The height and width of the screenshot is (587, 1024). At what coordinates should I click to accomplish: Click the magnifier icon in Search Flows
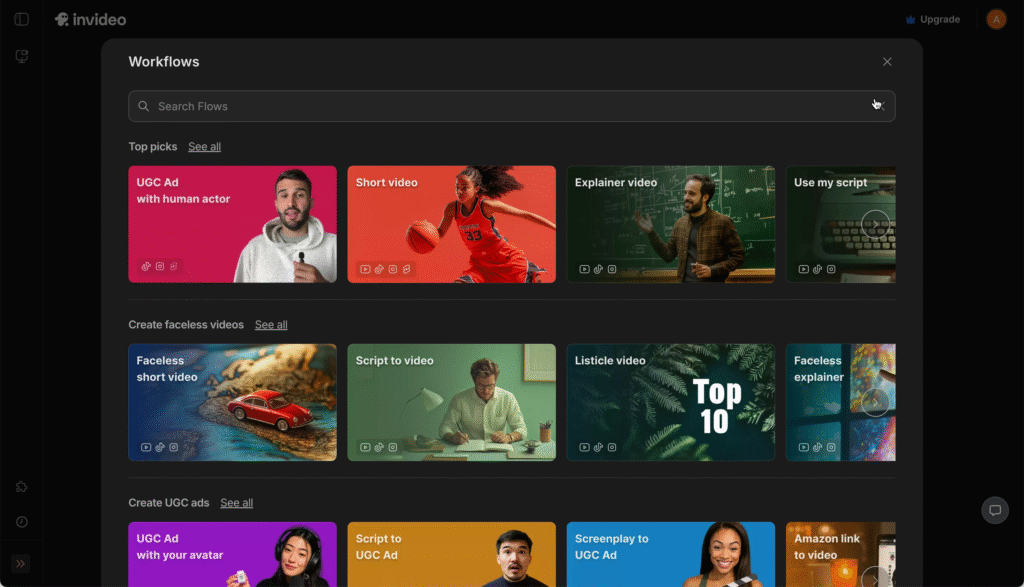point(144,106)
